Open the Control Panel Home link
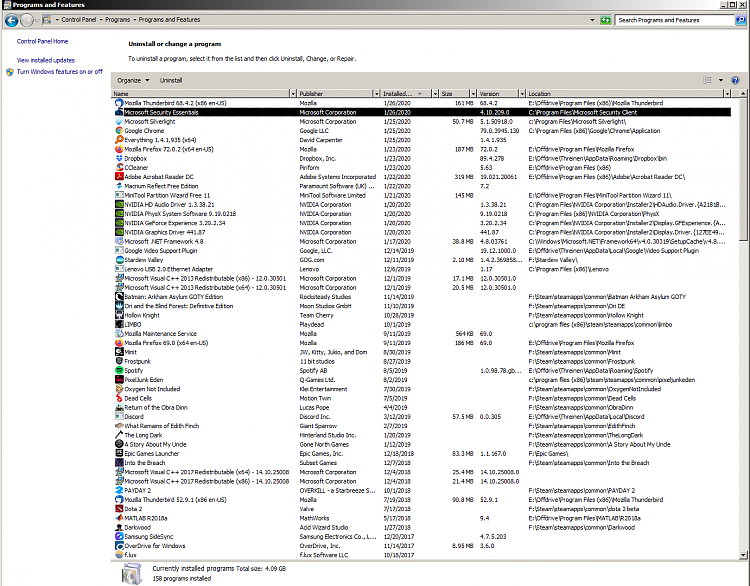 coord(43,42)
